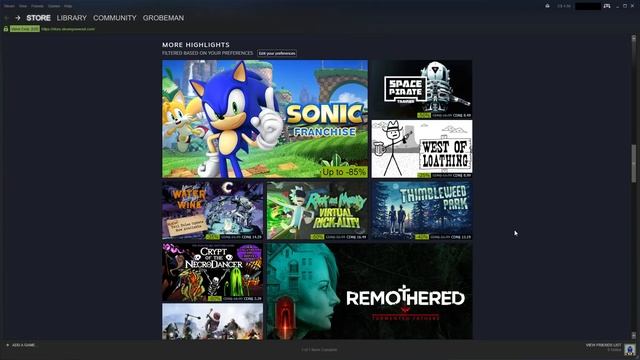
Task: Open the STORE tab
Action: tap(38, 18)
